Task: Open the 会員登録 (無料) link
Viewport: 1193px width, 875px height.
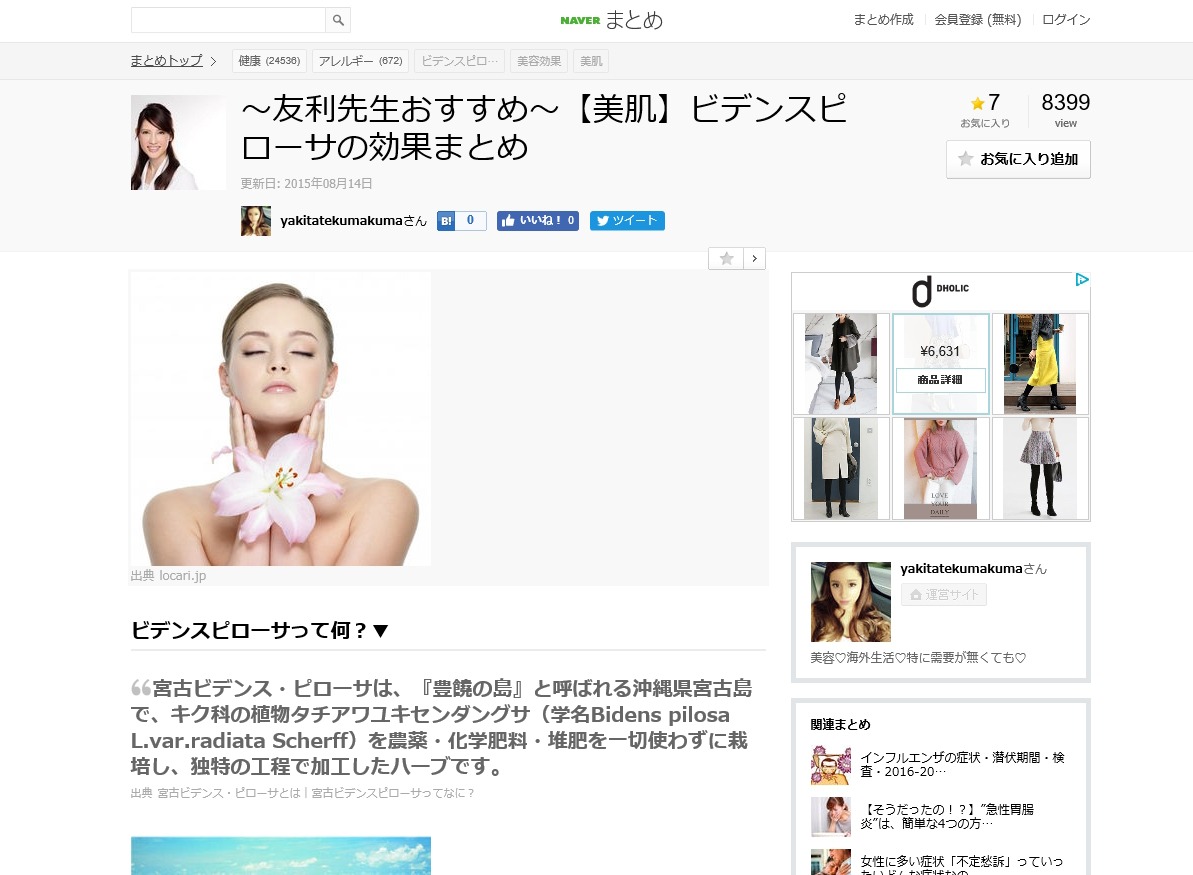Action: [977, 20]
